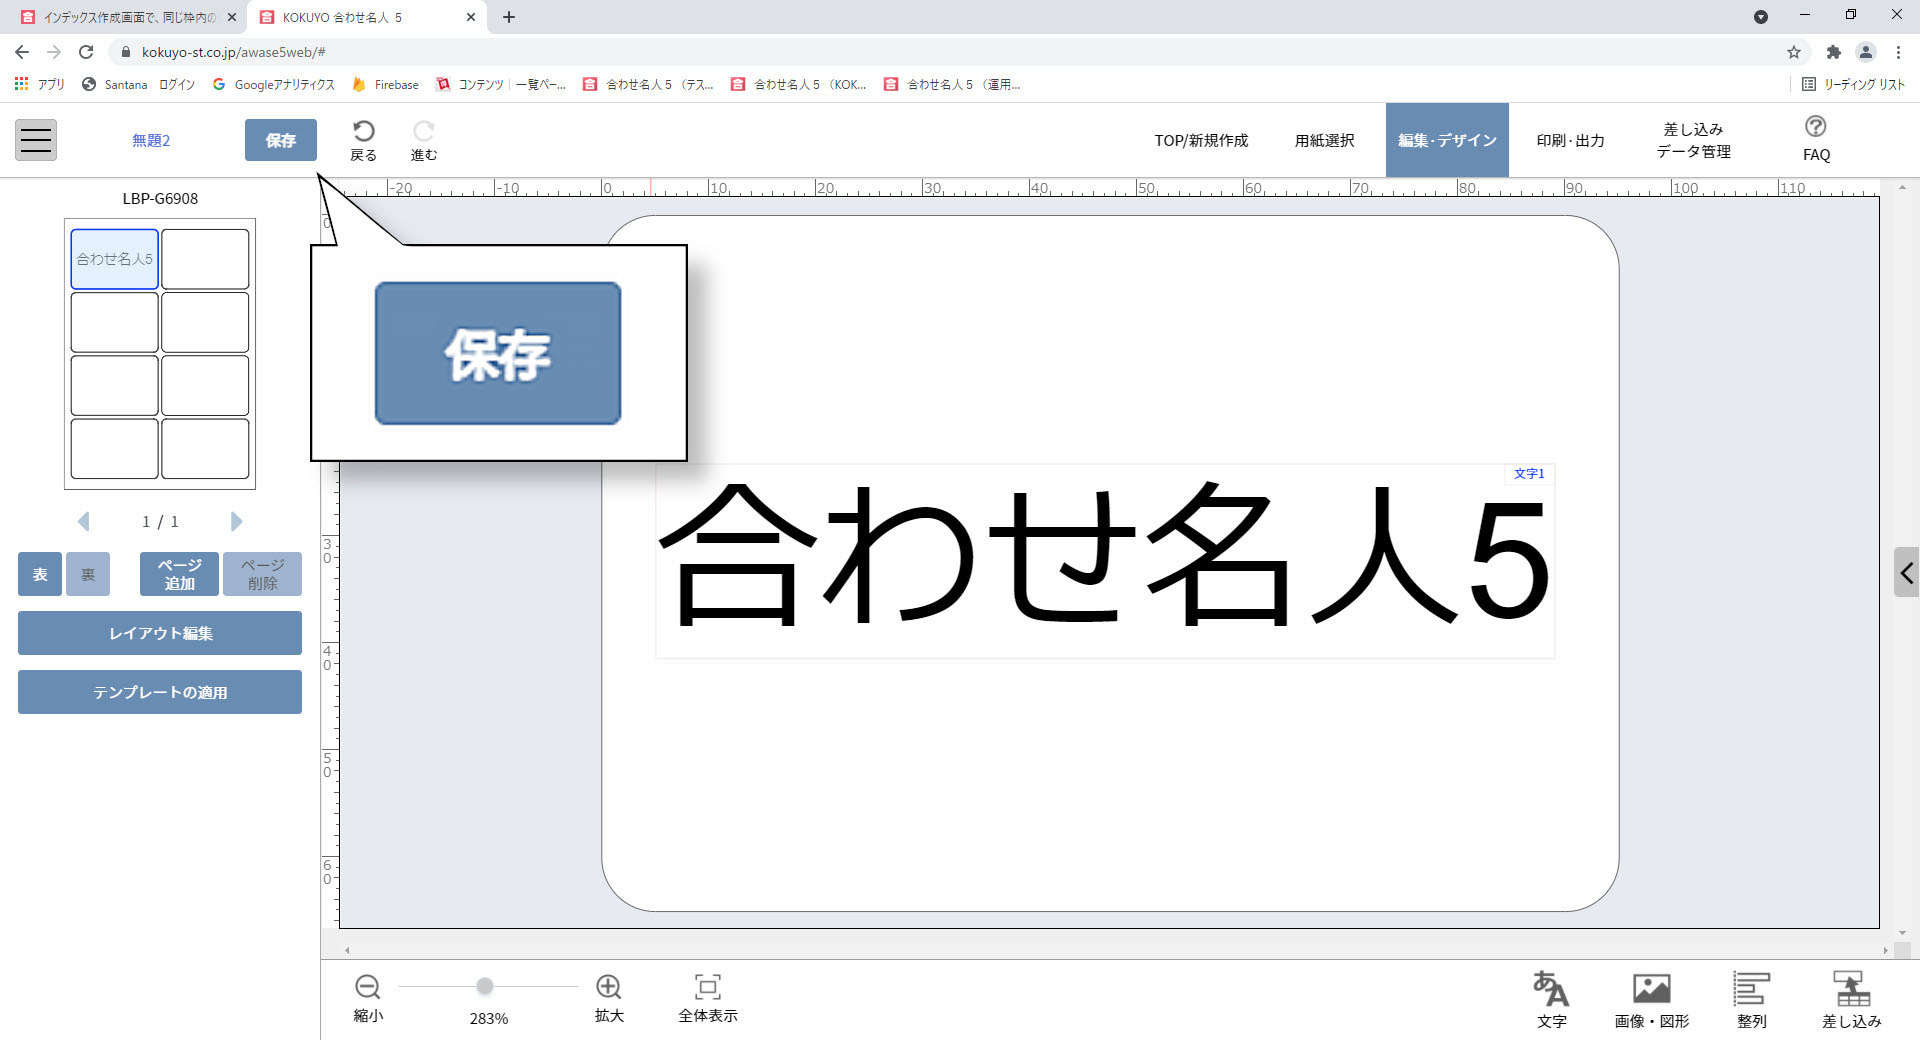Switch to the 用紙選択 tab
Viewport: 1920px width, 1040px height.
1324,140
